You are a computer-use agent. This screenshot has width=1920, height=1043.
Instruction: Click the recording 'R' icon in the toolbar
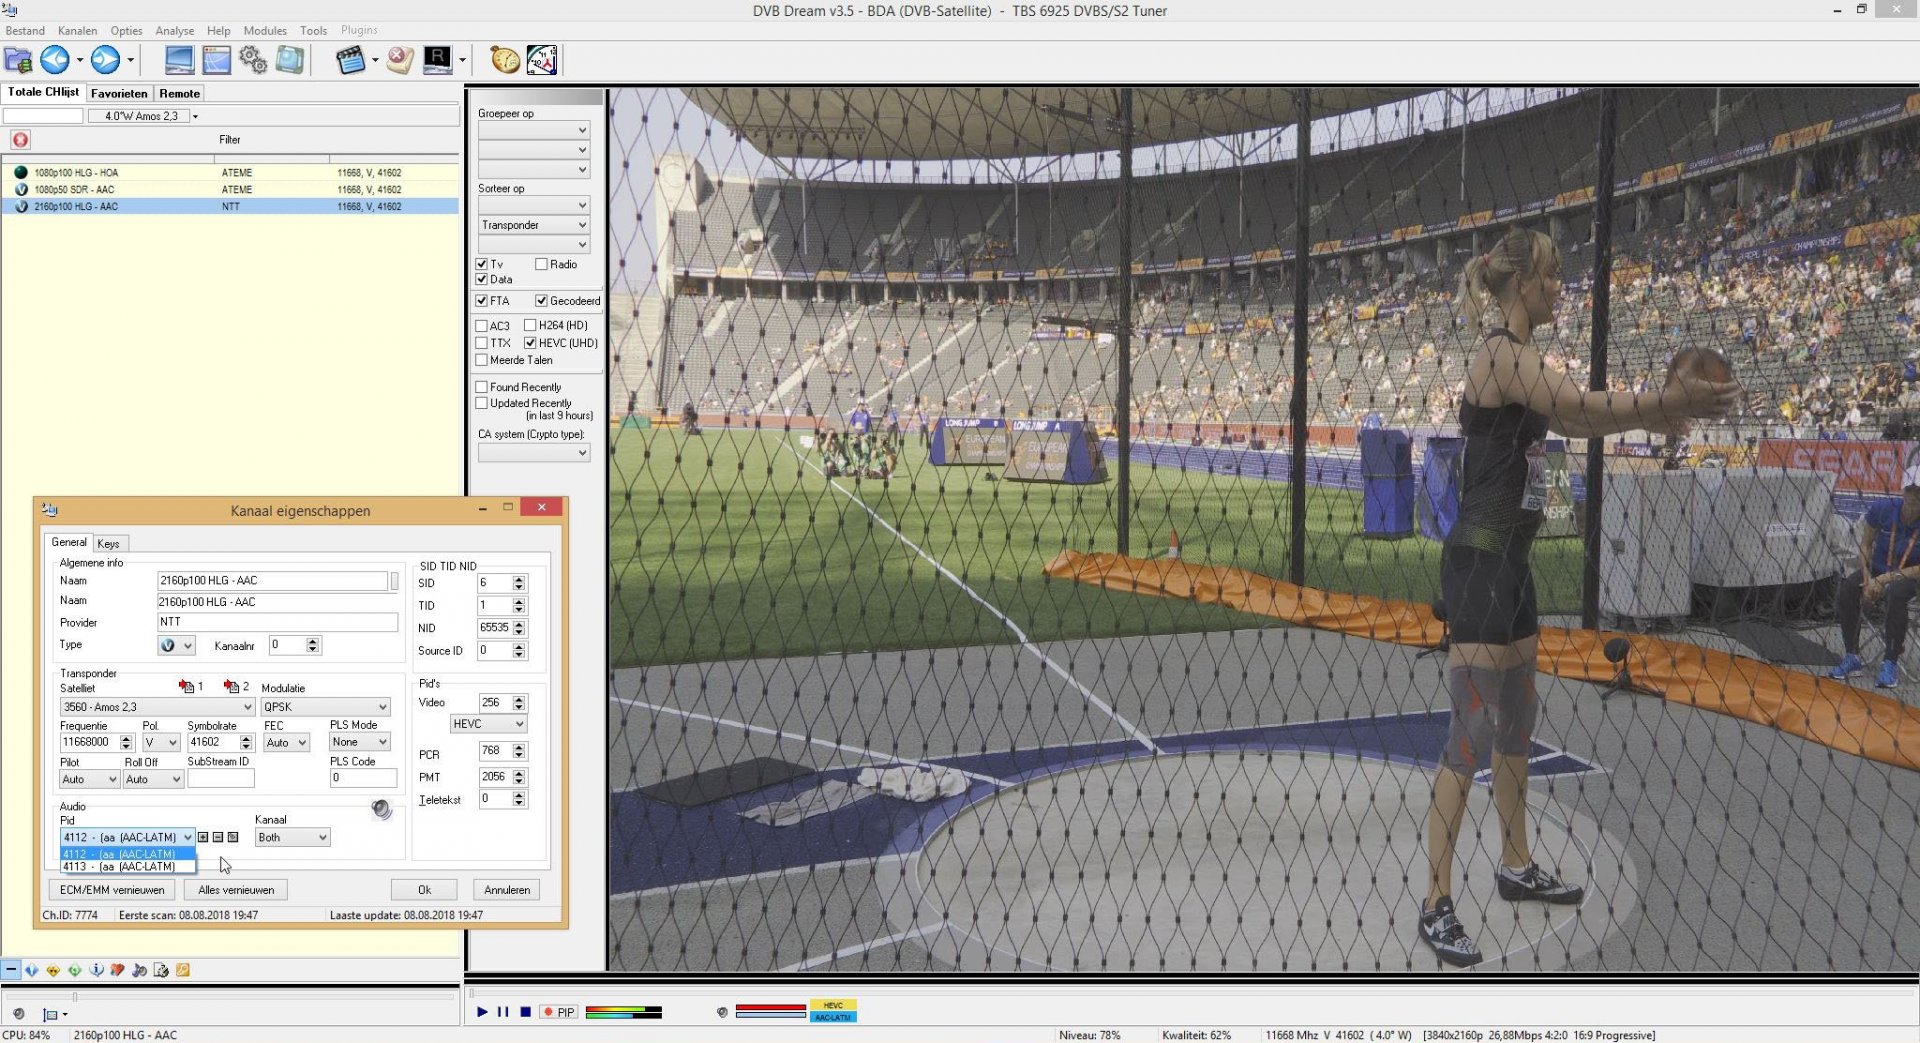point(437,60)
